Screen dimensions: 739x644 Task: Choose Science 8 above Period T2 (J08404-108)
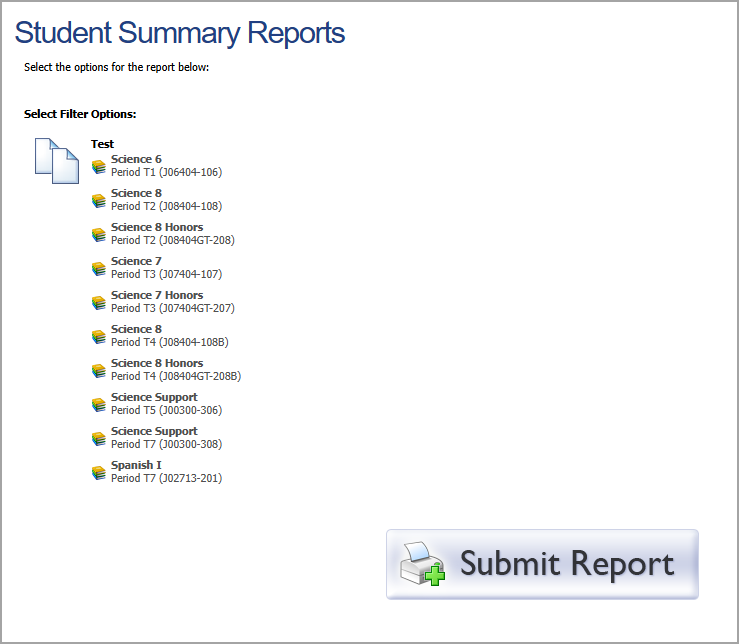pyautogui.click(x=136, y=193)
